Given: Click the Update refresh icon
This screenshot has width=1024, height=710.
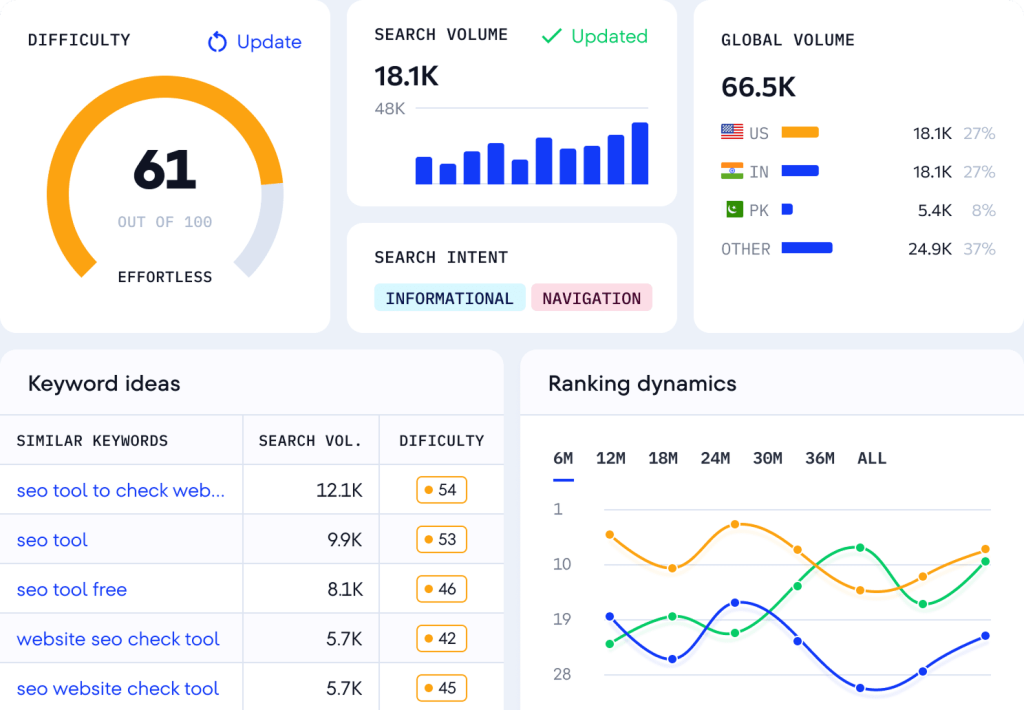Looking at the screenshot, I should 217,42.
